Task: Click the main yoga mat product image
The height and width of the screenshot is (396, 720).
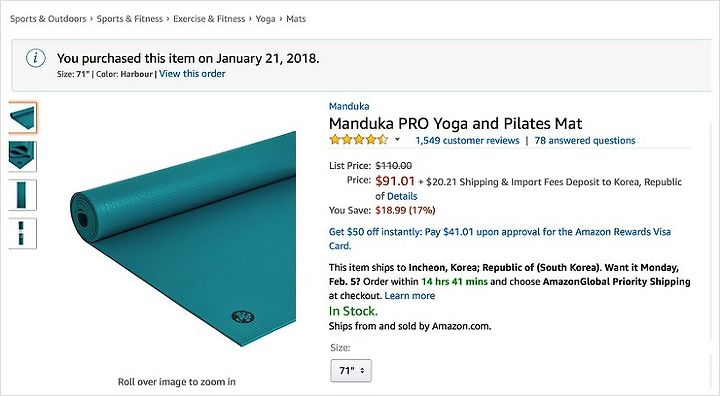Action: 183,239
